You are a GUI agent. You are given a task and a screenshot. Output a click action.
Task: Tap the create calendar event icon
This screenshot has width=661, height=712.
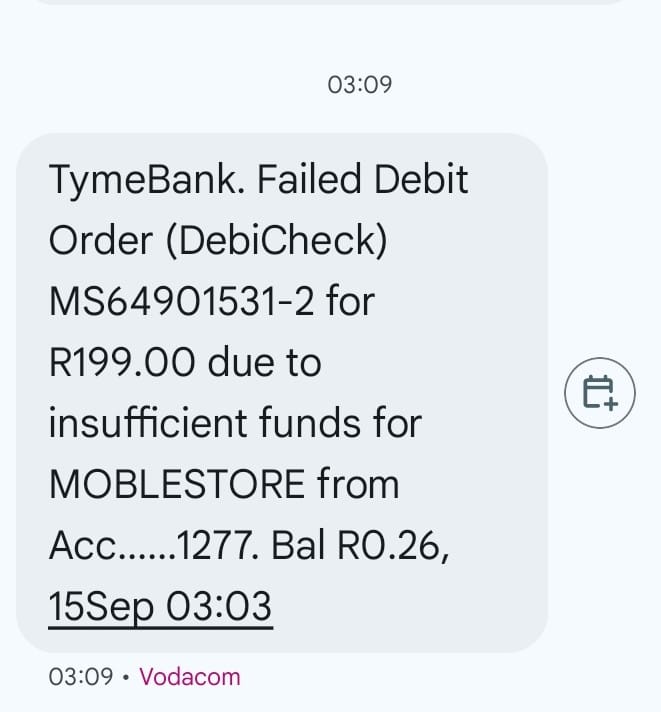point(600,392)
